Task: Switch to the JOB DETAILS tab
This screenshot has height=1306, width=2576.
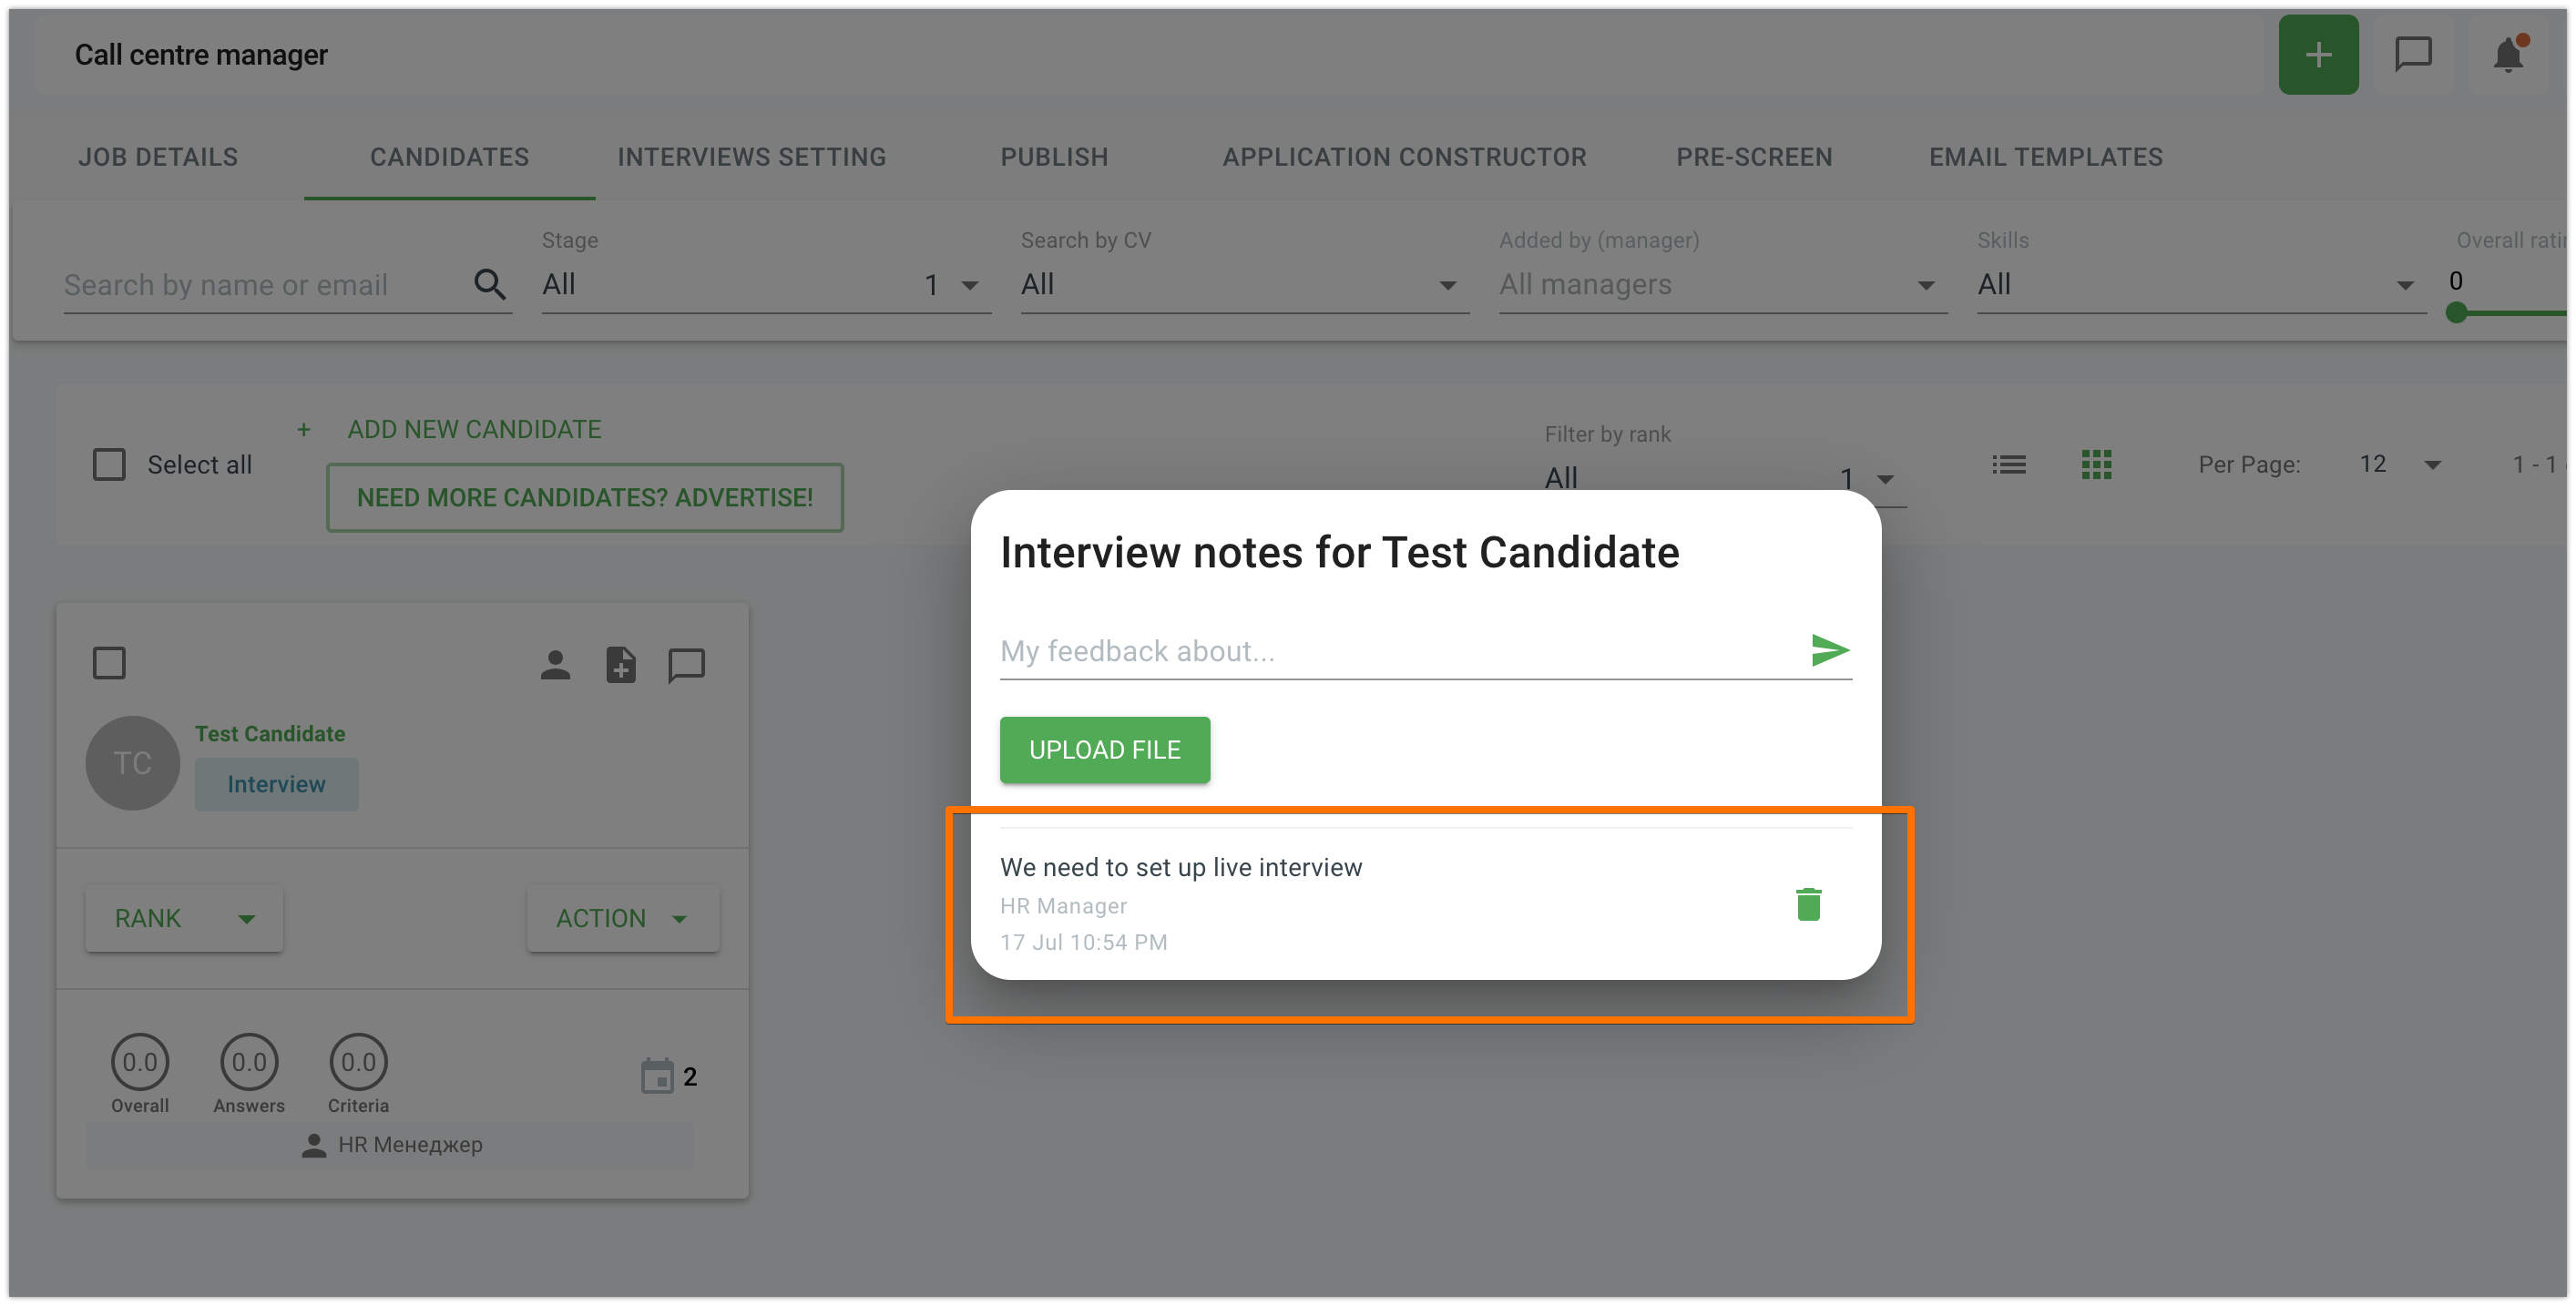Action: coord(158,157)
